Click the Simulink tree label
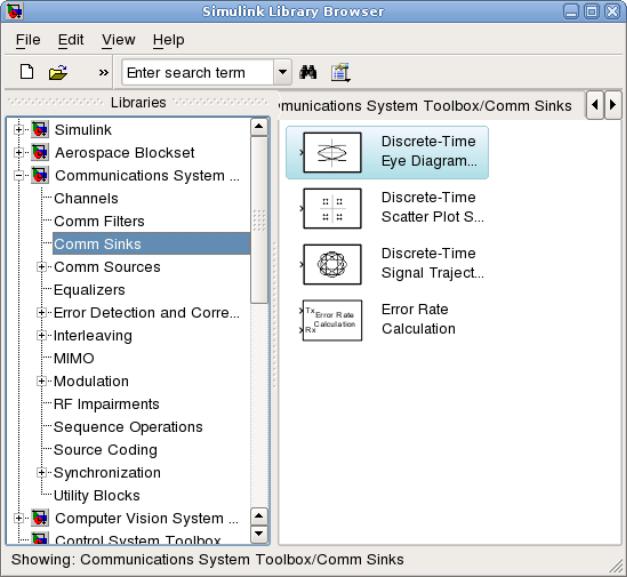 (83, 130)
